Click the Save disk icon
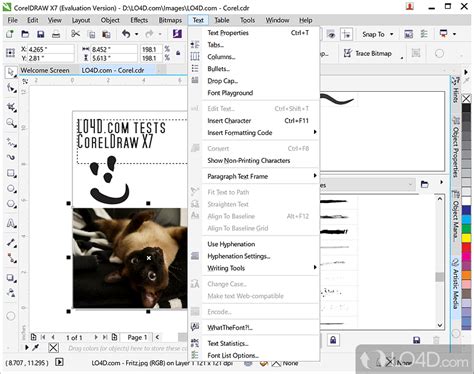The width and height of the screenshot is (474, 374). click(40, 34)
